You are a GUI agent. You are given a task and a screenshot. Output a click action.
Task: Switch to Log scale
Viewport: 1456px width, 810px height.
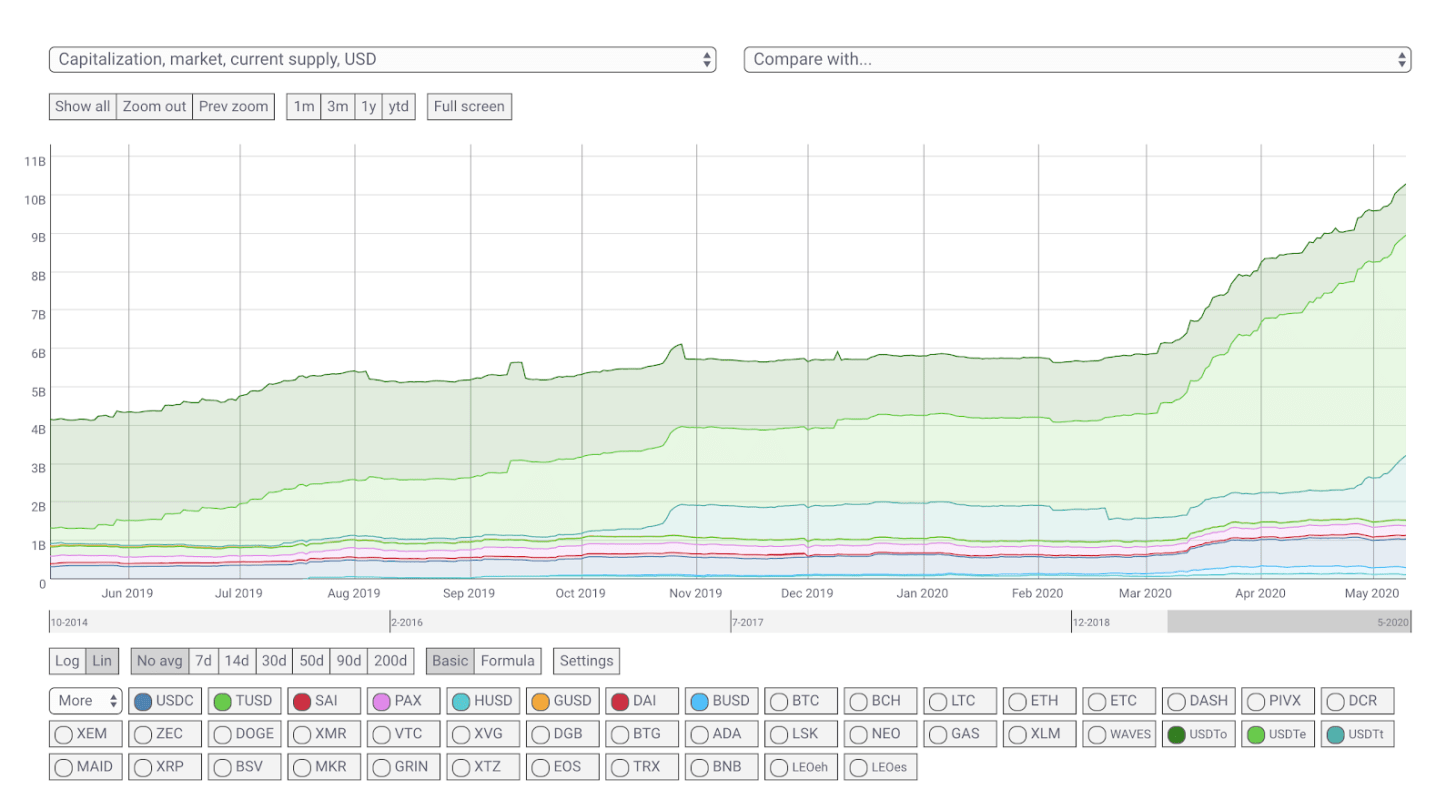[x=67, y=661]
